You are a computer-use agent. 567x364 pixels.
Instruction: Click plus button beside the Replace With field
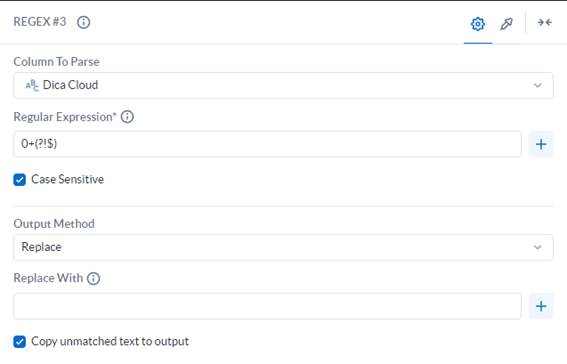pyautogui.click(x=541, y=306)
